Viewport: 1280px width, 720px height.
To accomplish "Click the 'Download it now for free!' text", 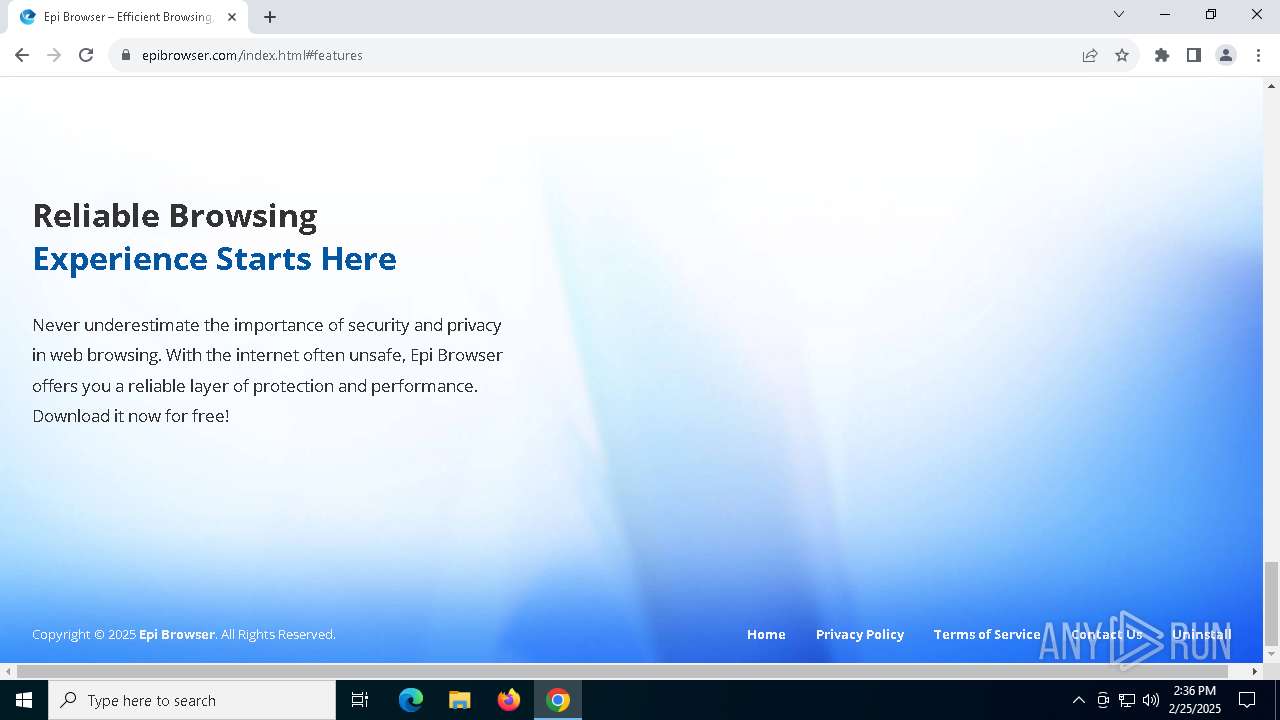I will click(x=131, y=416).
